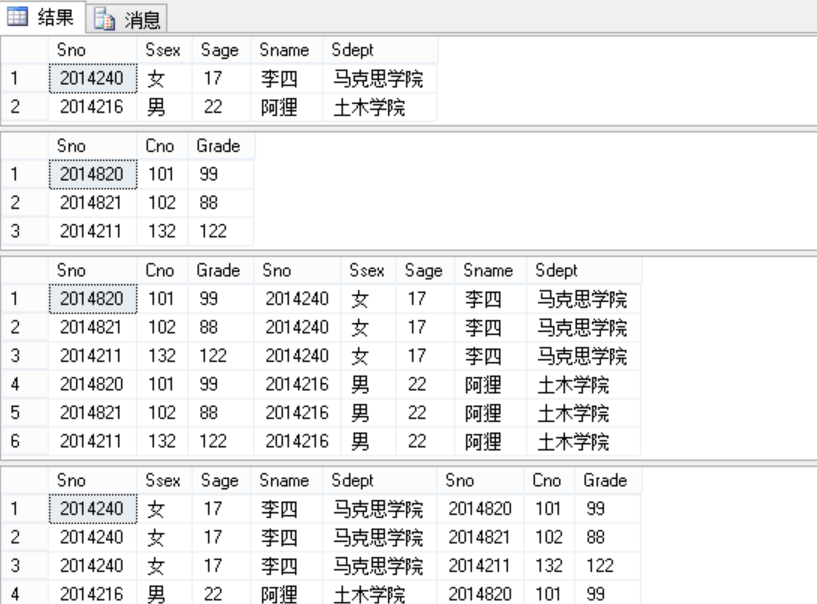
Task: Select Grade 88 in row 5 of third grid
Action: (x=221, y=413)
